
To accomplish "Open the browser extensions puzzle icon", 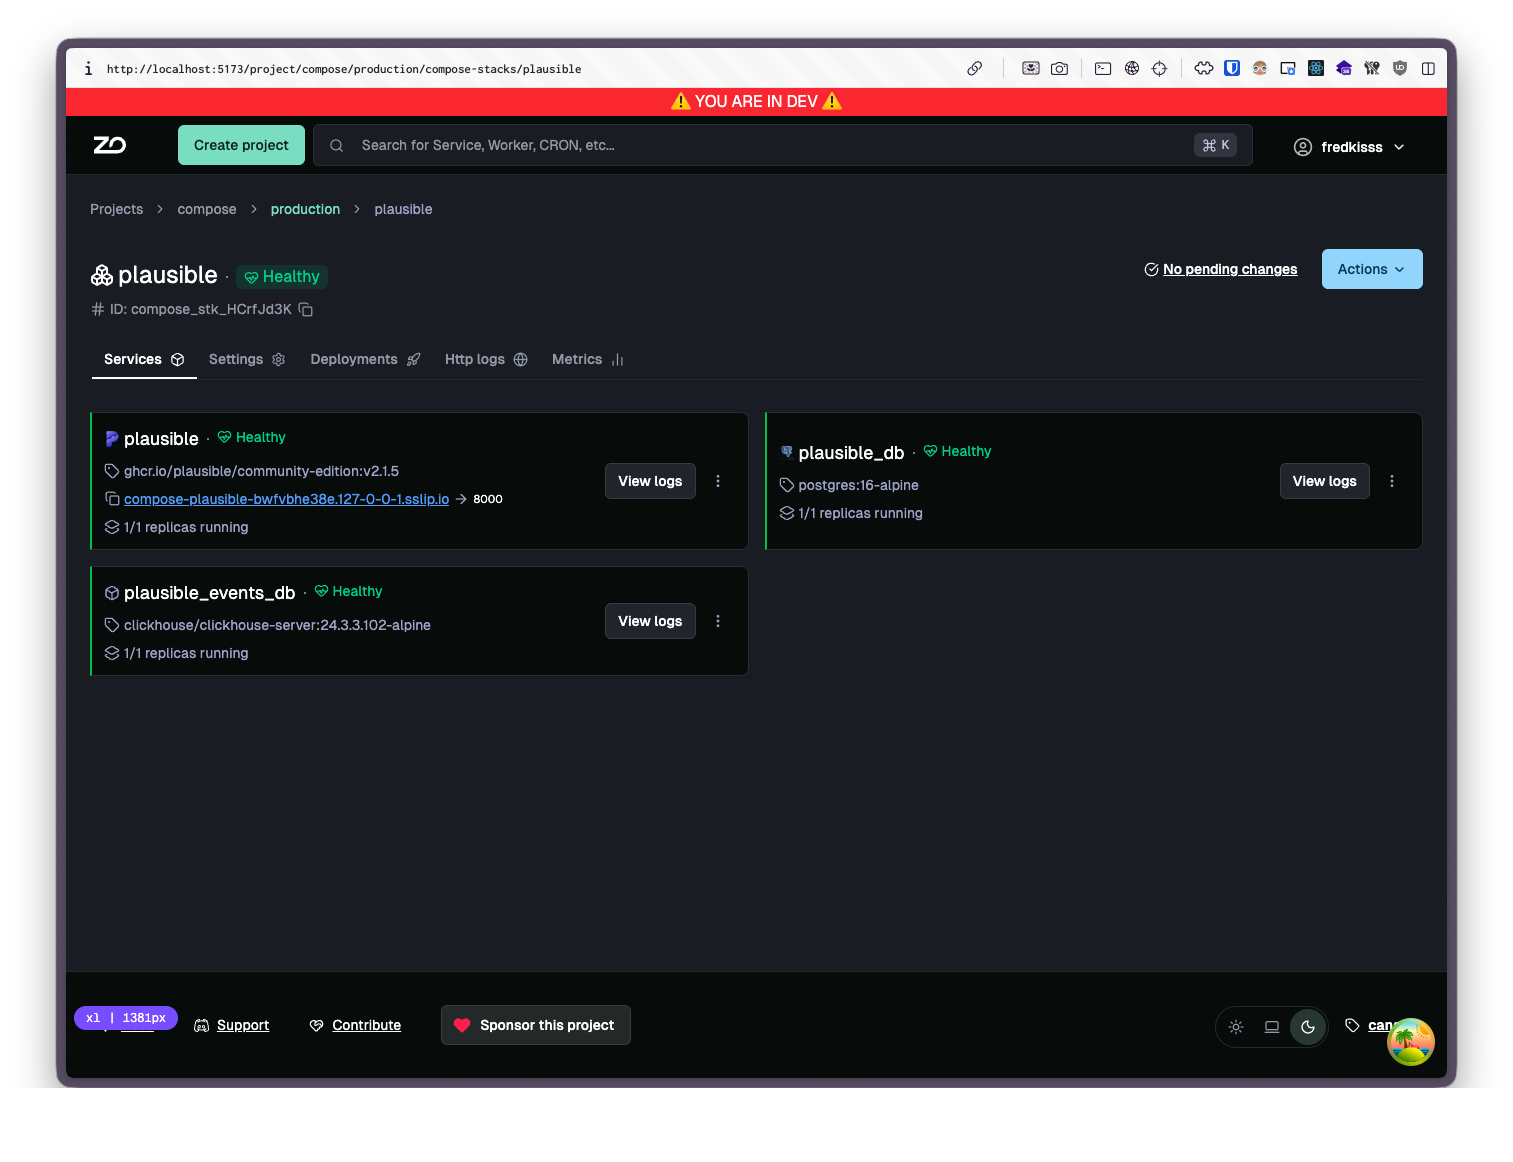I will point(1204,69).
